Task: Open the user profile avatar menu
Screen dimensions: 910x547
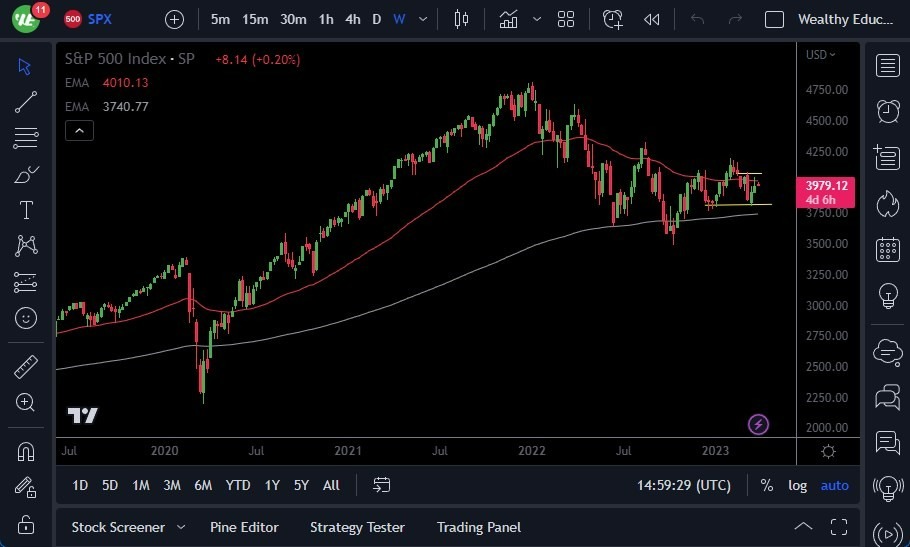Action: 27,19
